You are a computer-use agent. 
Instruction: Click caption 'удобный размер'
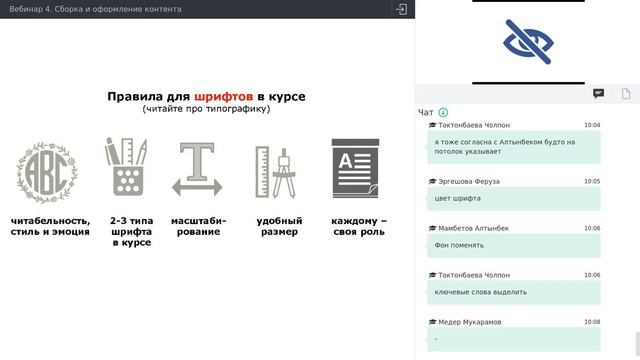pos(279,227)
